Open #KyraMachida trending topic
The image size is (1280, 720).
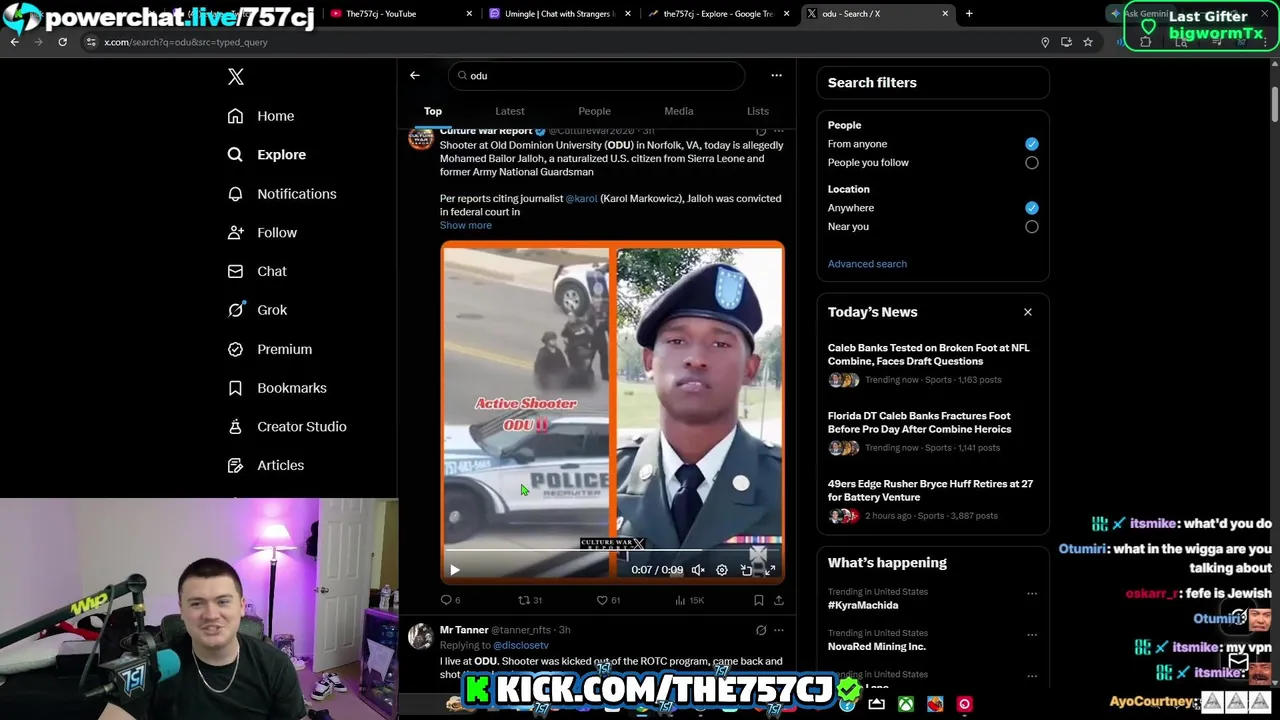(863, 605)
